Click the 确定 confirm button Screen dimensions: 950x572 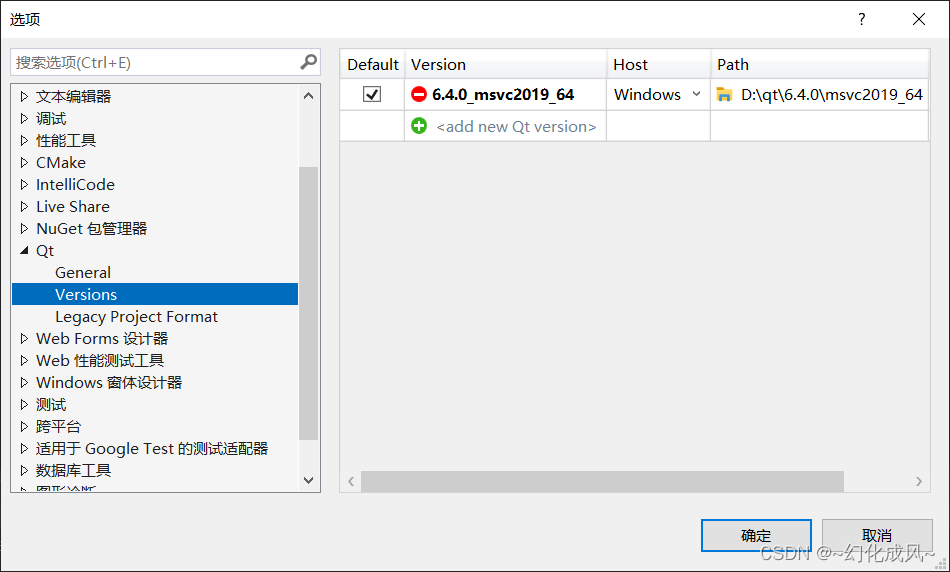(x=756, y=535)
